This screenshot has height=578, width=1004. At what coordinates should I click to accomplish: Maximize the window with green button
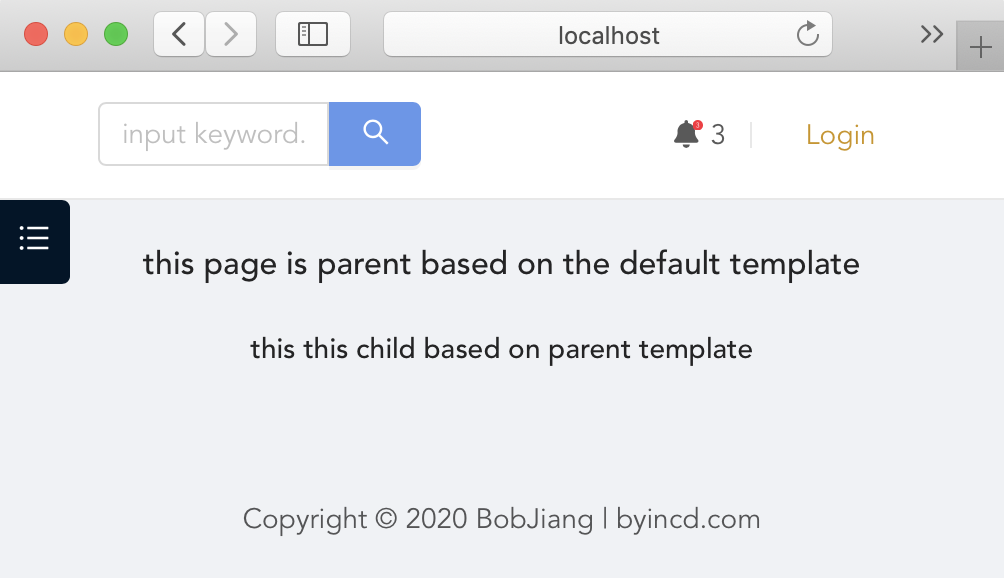point(116,34)
